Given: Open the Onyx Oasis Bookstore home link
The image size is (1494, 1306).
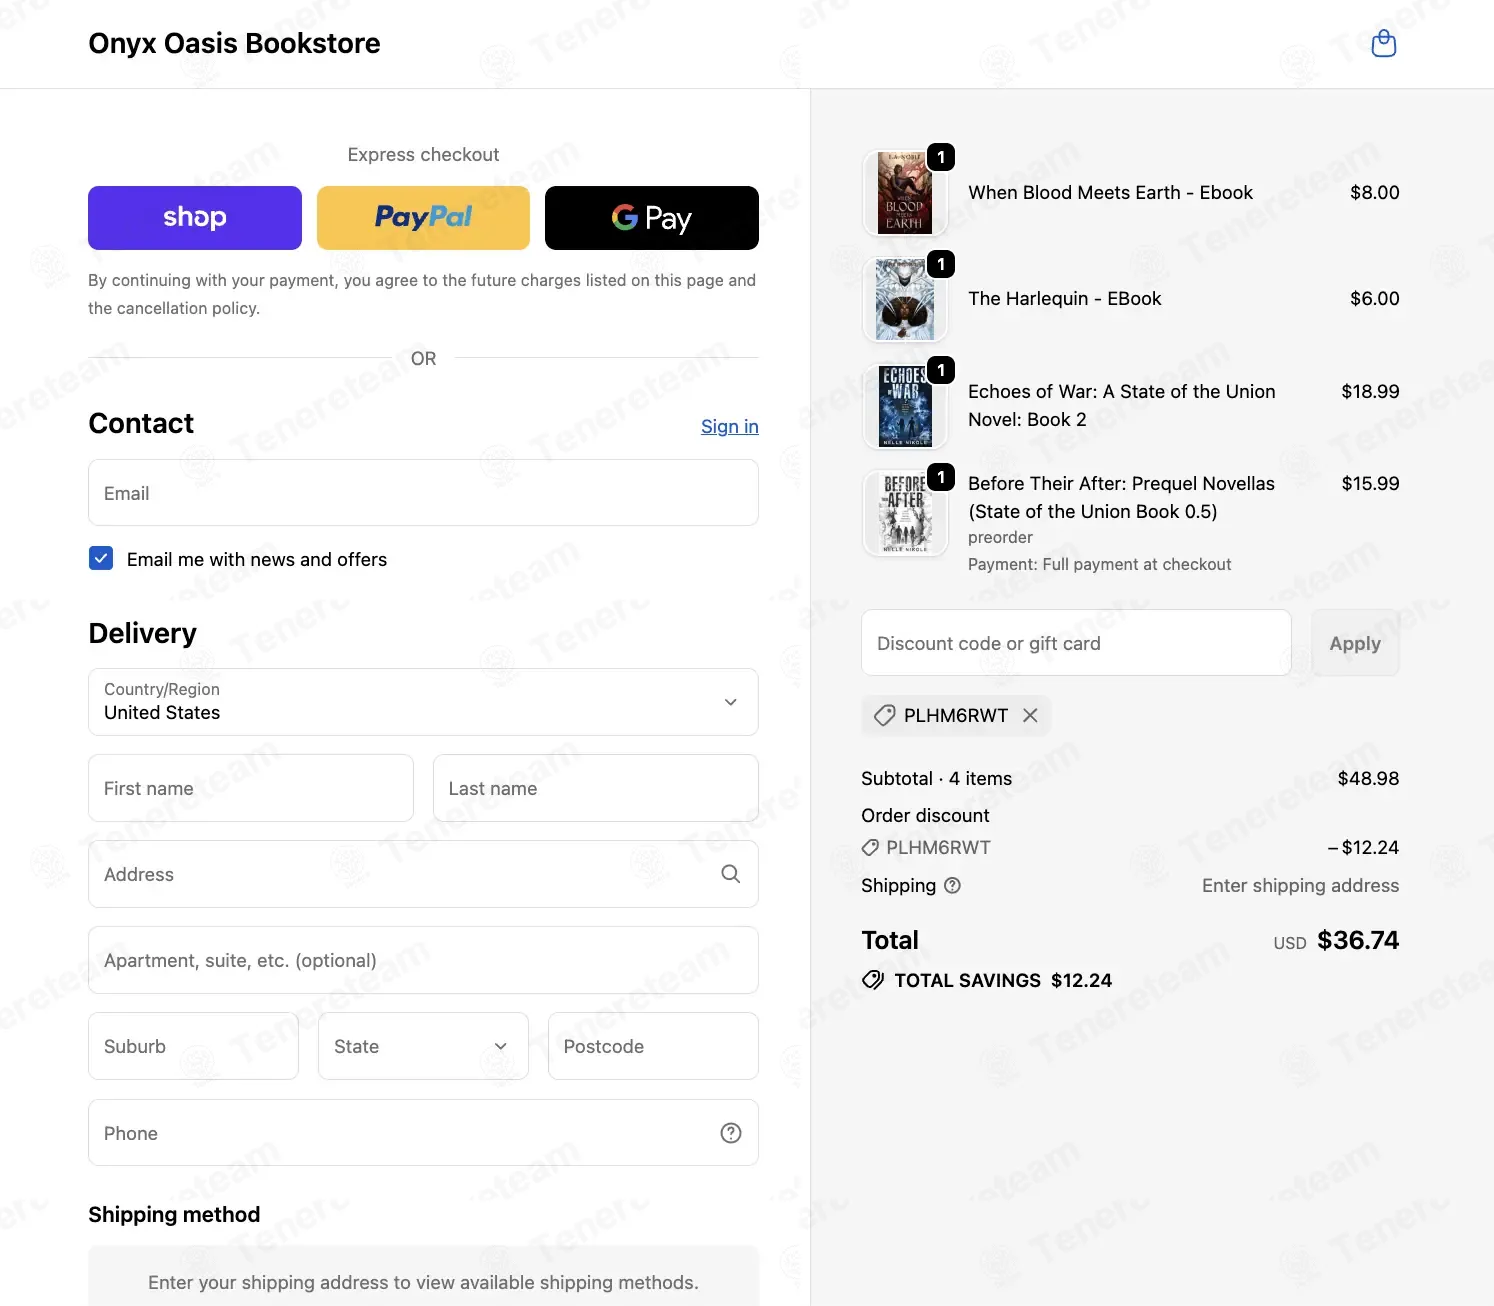Looking at the screenshot, I should (x=234, y=43).
